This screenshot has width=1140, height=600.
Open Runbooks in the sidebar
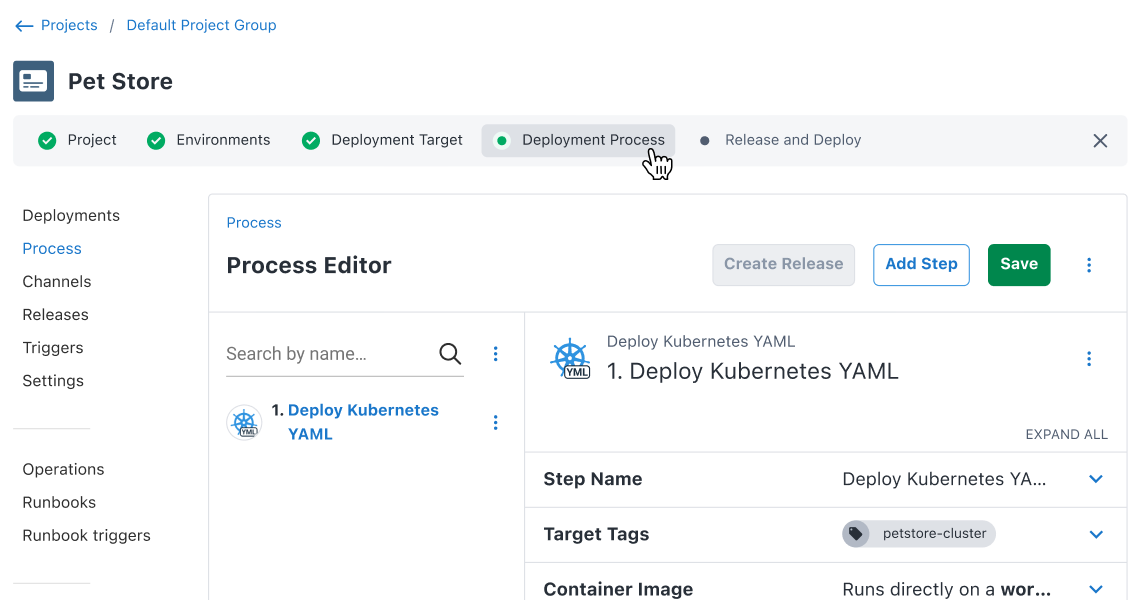(x=59, y=503)
